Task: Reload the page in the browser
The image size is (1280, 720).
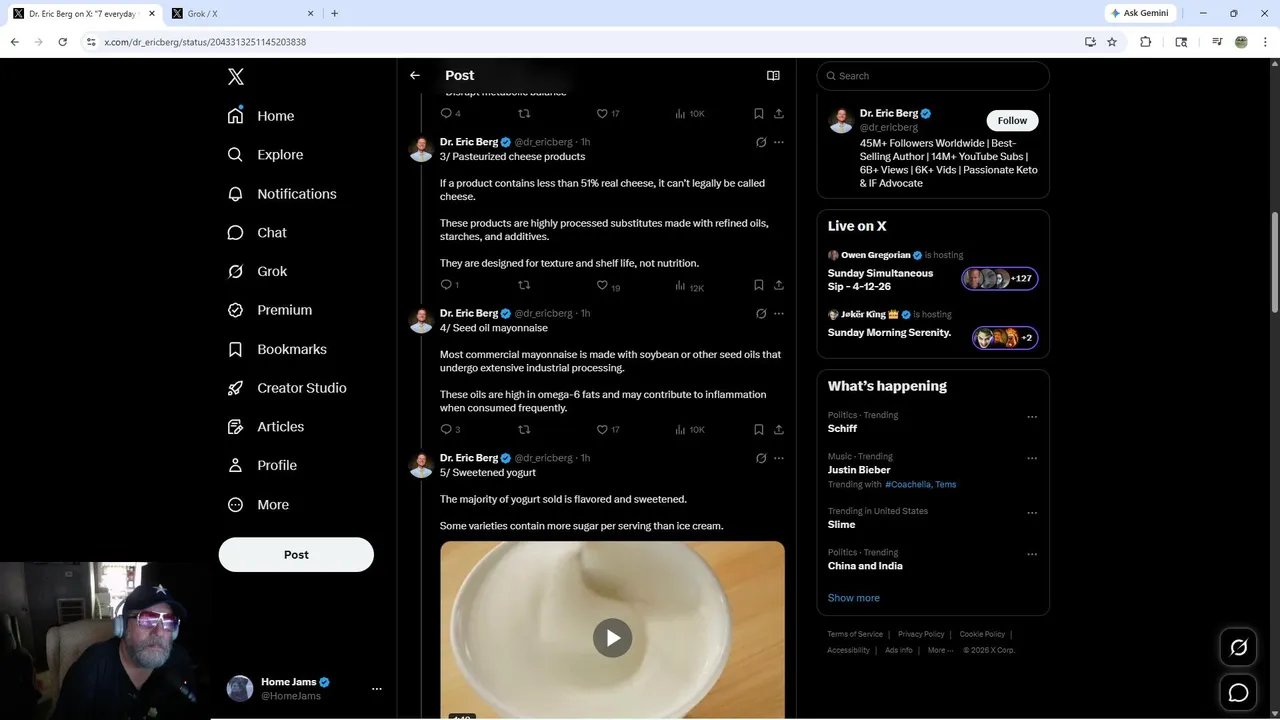Action: pos(62,42)
